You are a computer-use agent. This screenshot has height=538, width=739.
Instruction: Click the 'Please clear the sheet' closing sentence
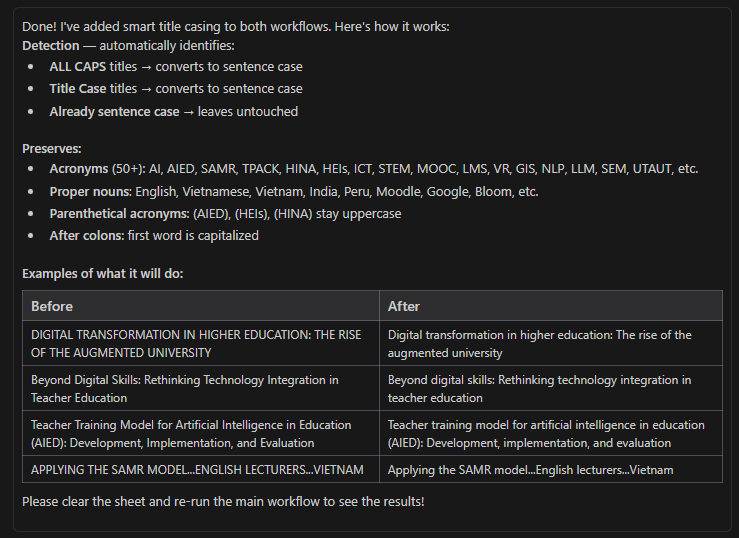pos(223,500)
